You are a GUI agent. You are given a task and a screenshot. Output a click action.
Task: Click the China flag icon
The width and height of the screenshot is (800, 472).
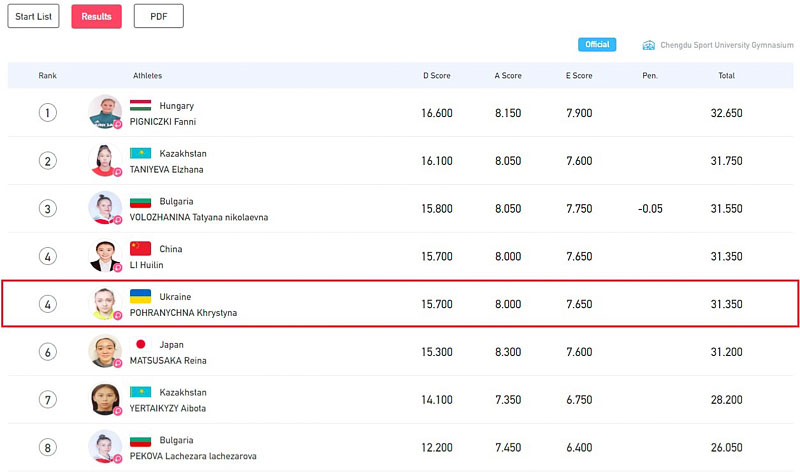coord(140,249)
